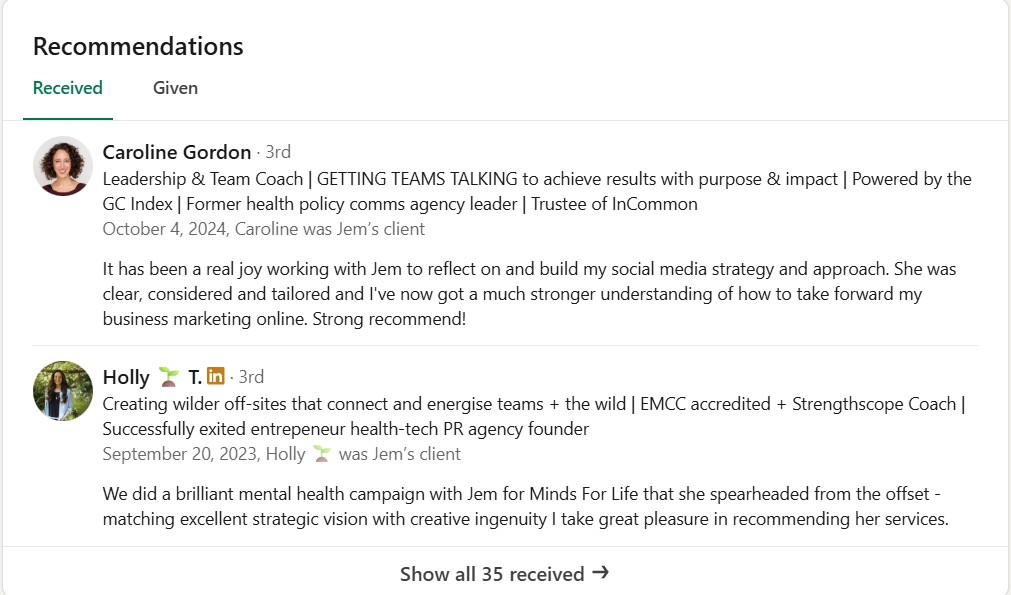This screenshot has height=595, width=1011.
Task: Click the October 4, 2024 date line
Action: pyautogui.click(x=264, y=229)
